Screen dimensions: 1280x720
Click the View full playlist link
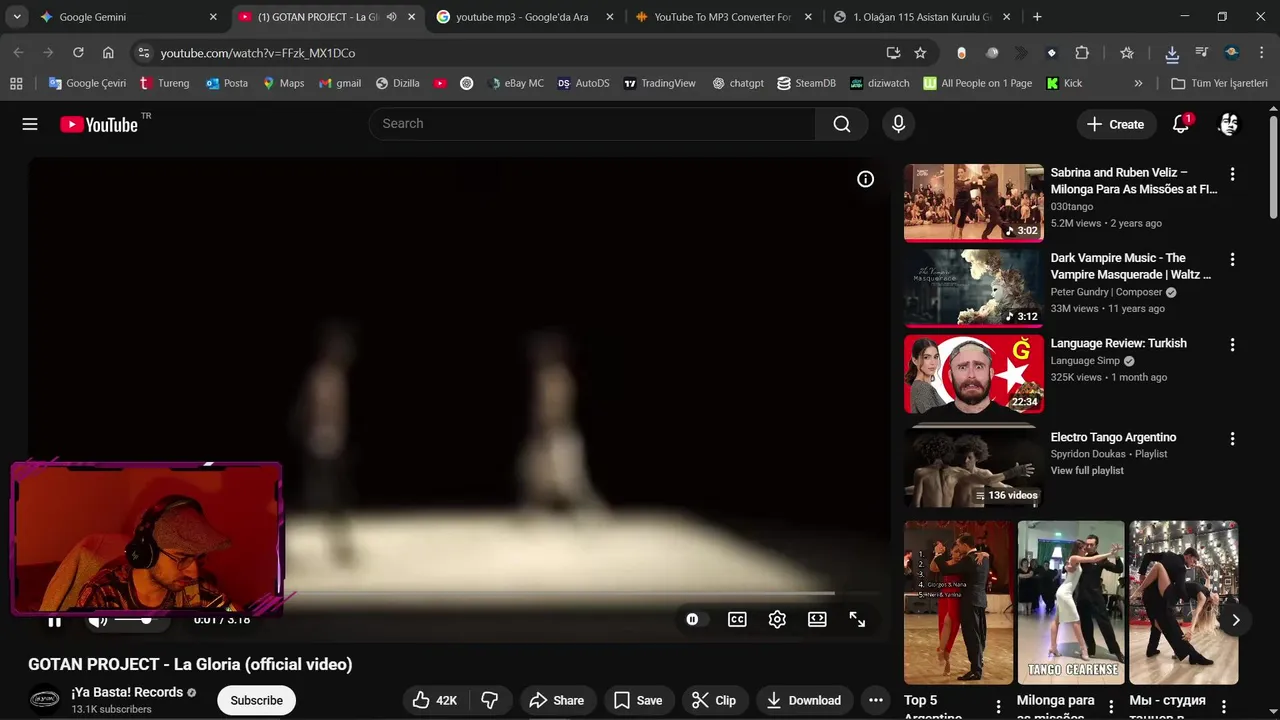(x=1087, y=471)
